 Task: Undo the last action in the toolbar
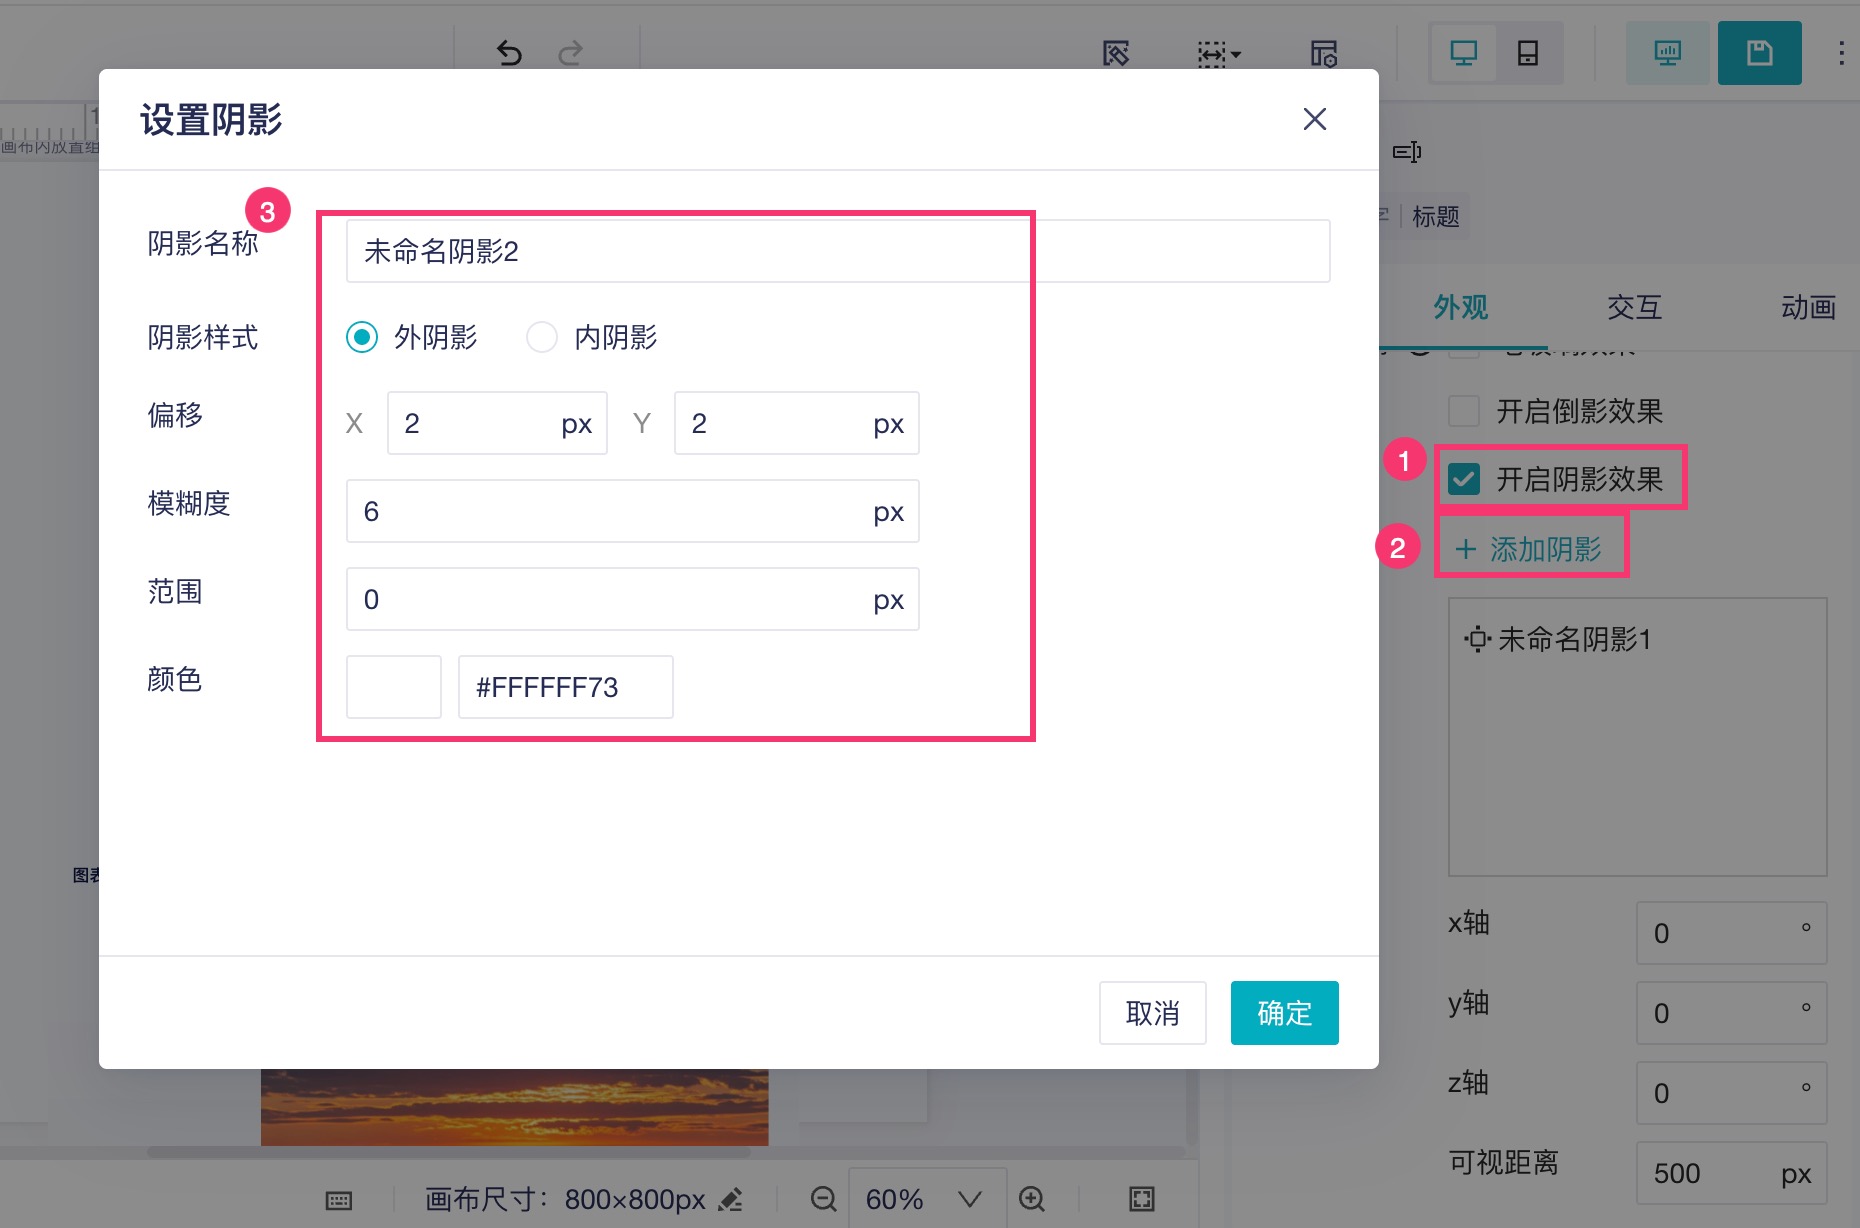509,53
